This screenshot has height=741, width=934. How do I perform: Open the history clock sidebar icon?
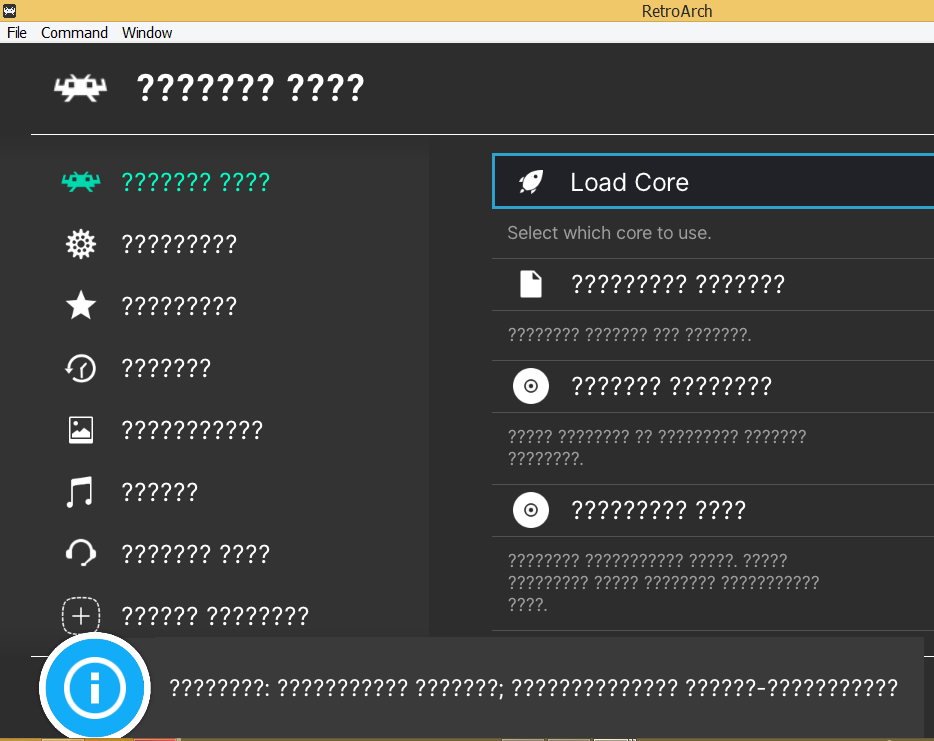pyautogui.click(x=81, y=368)
